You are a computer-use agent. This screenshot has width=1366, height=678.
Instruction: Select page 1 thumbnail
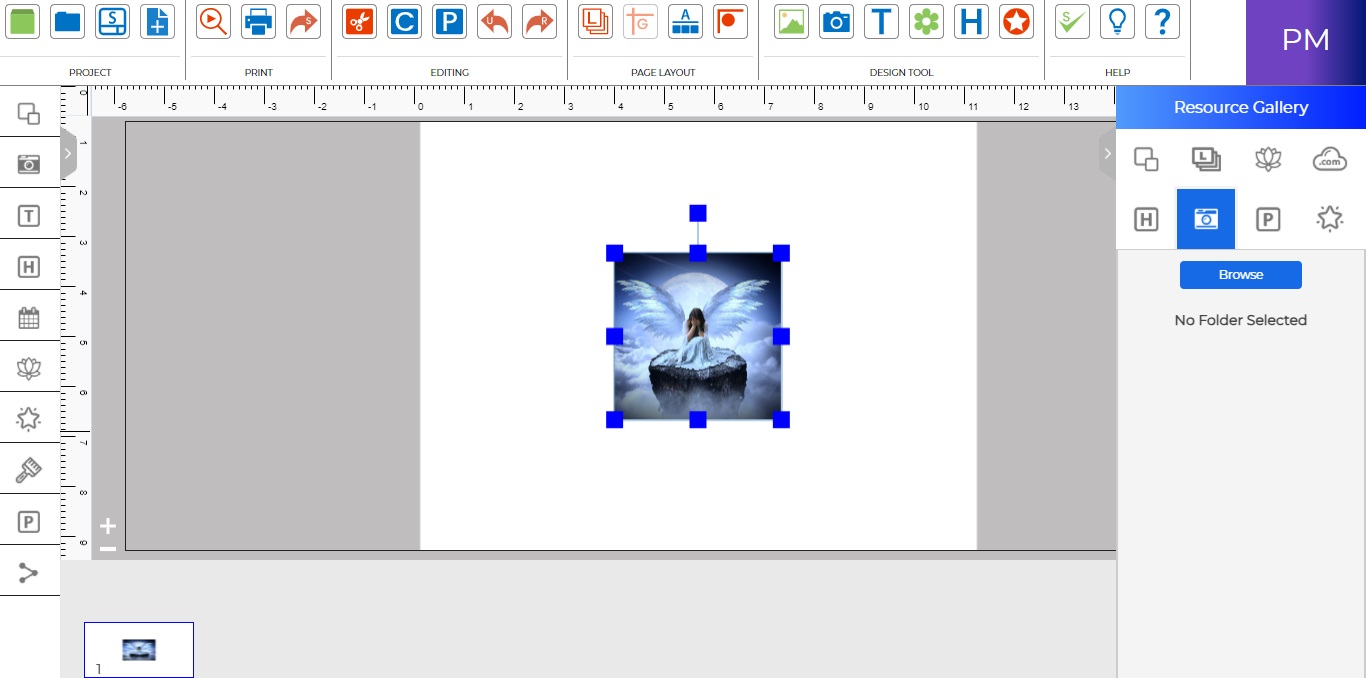(139, 650)
